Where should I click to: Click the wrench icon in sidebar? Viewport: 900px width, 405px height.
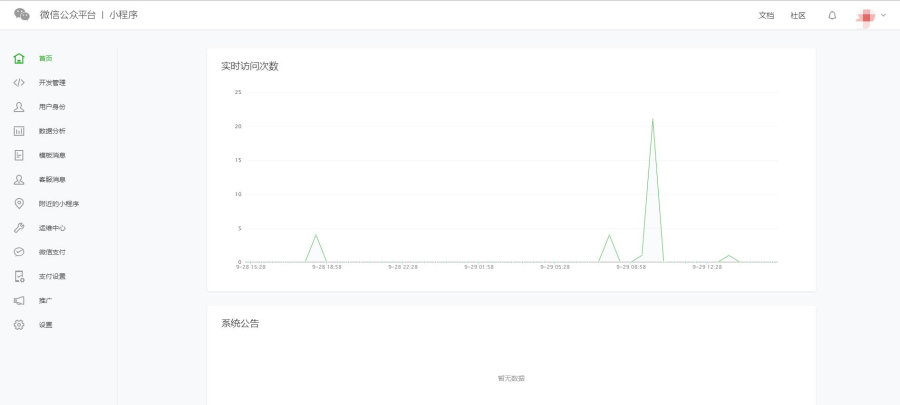tap(19, 228)
